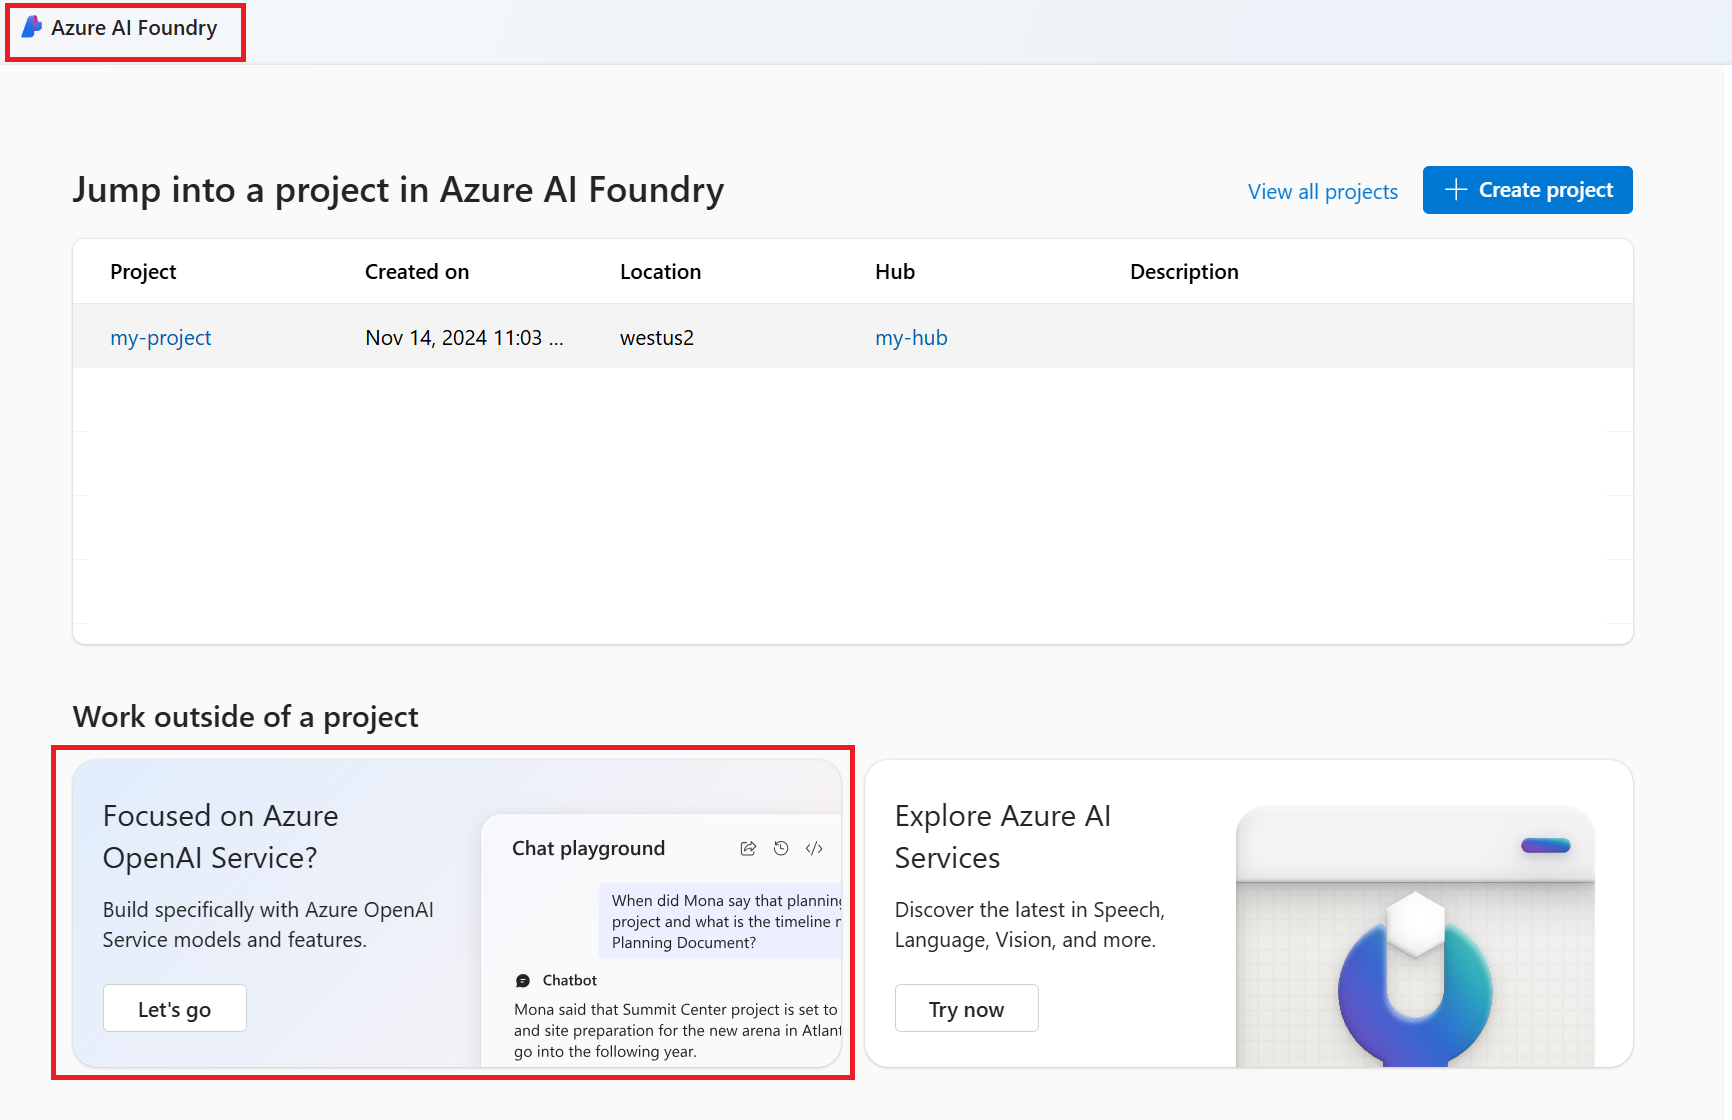Click the code view icon in Chat playground
The height and width of the screenshot is (1120, 1732).
click(814, 849)
